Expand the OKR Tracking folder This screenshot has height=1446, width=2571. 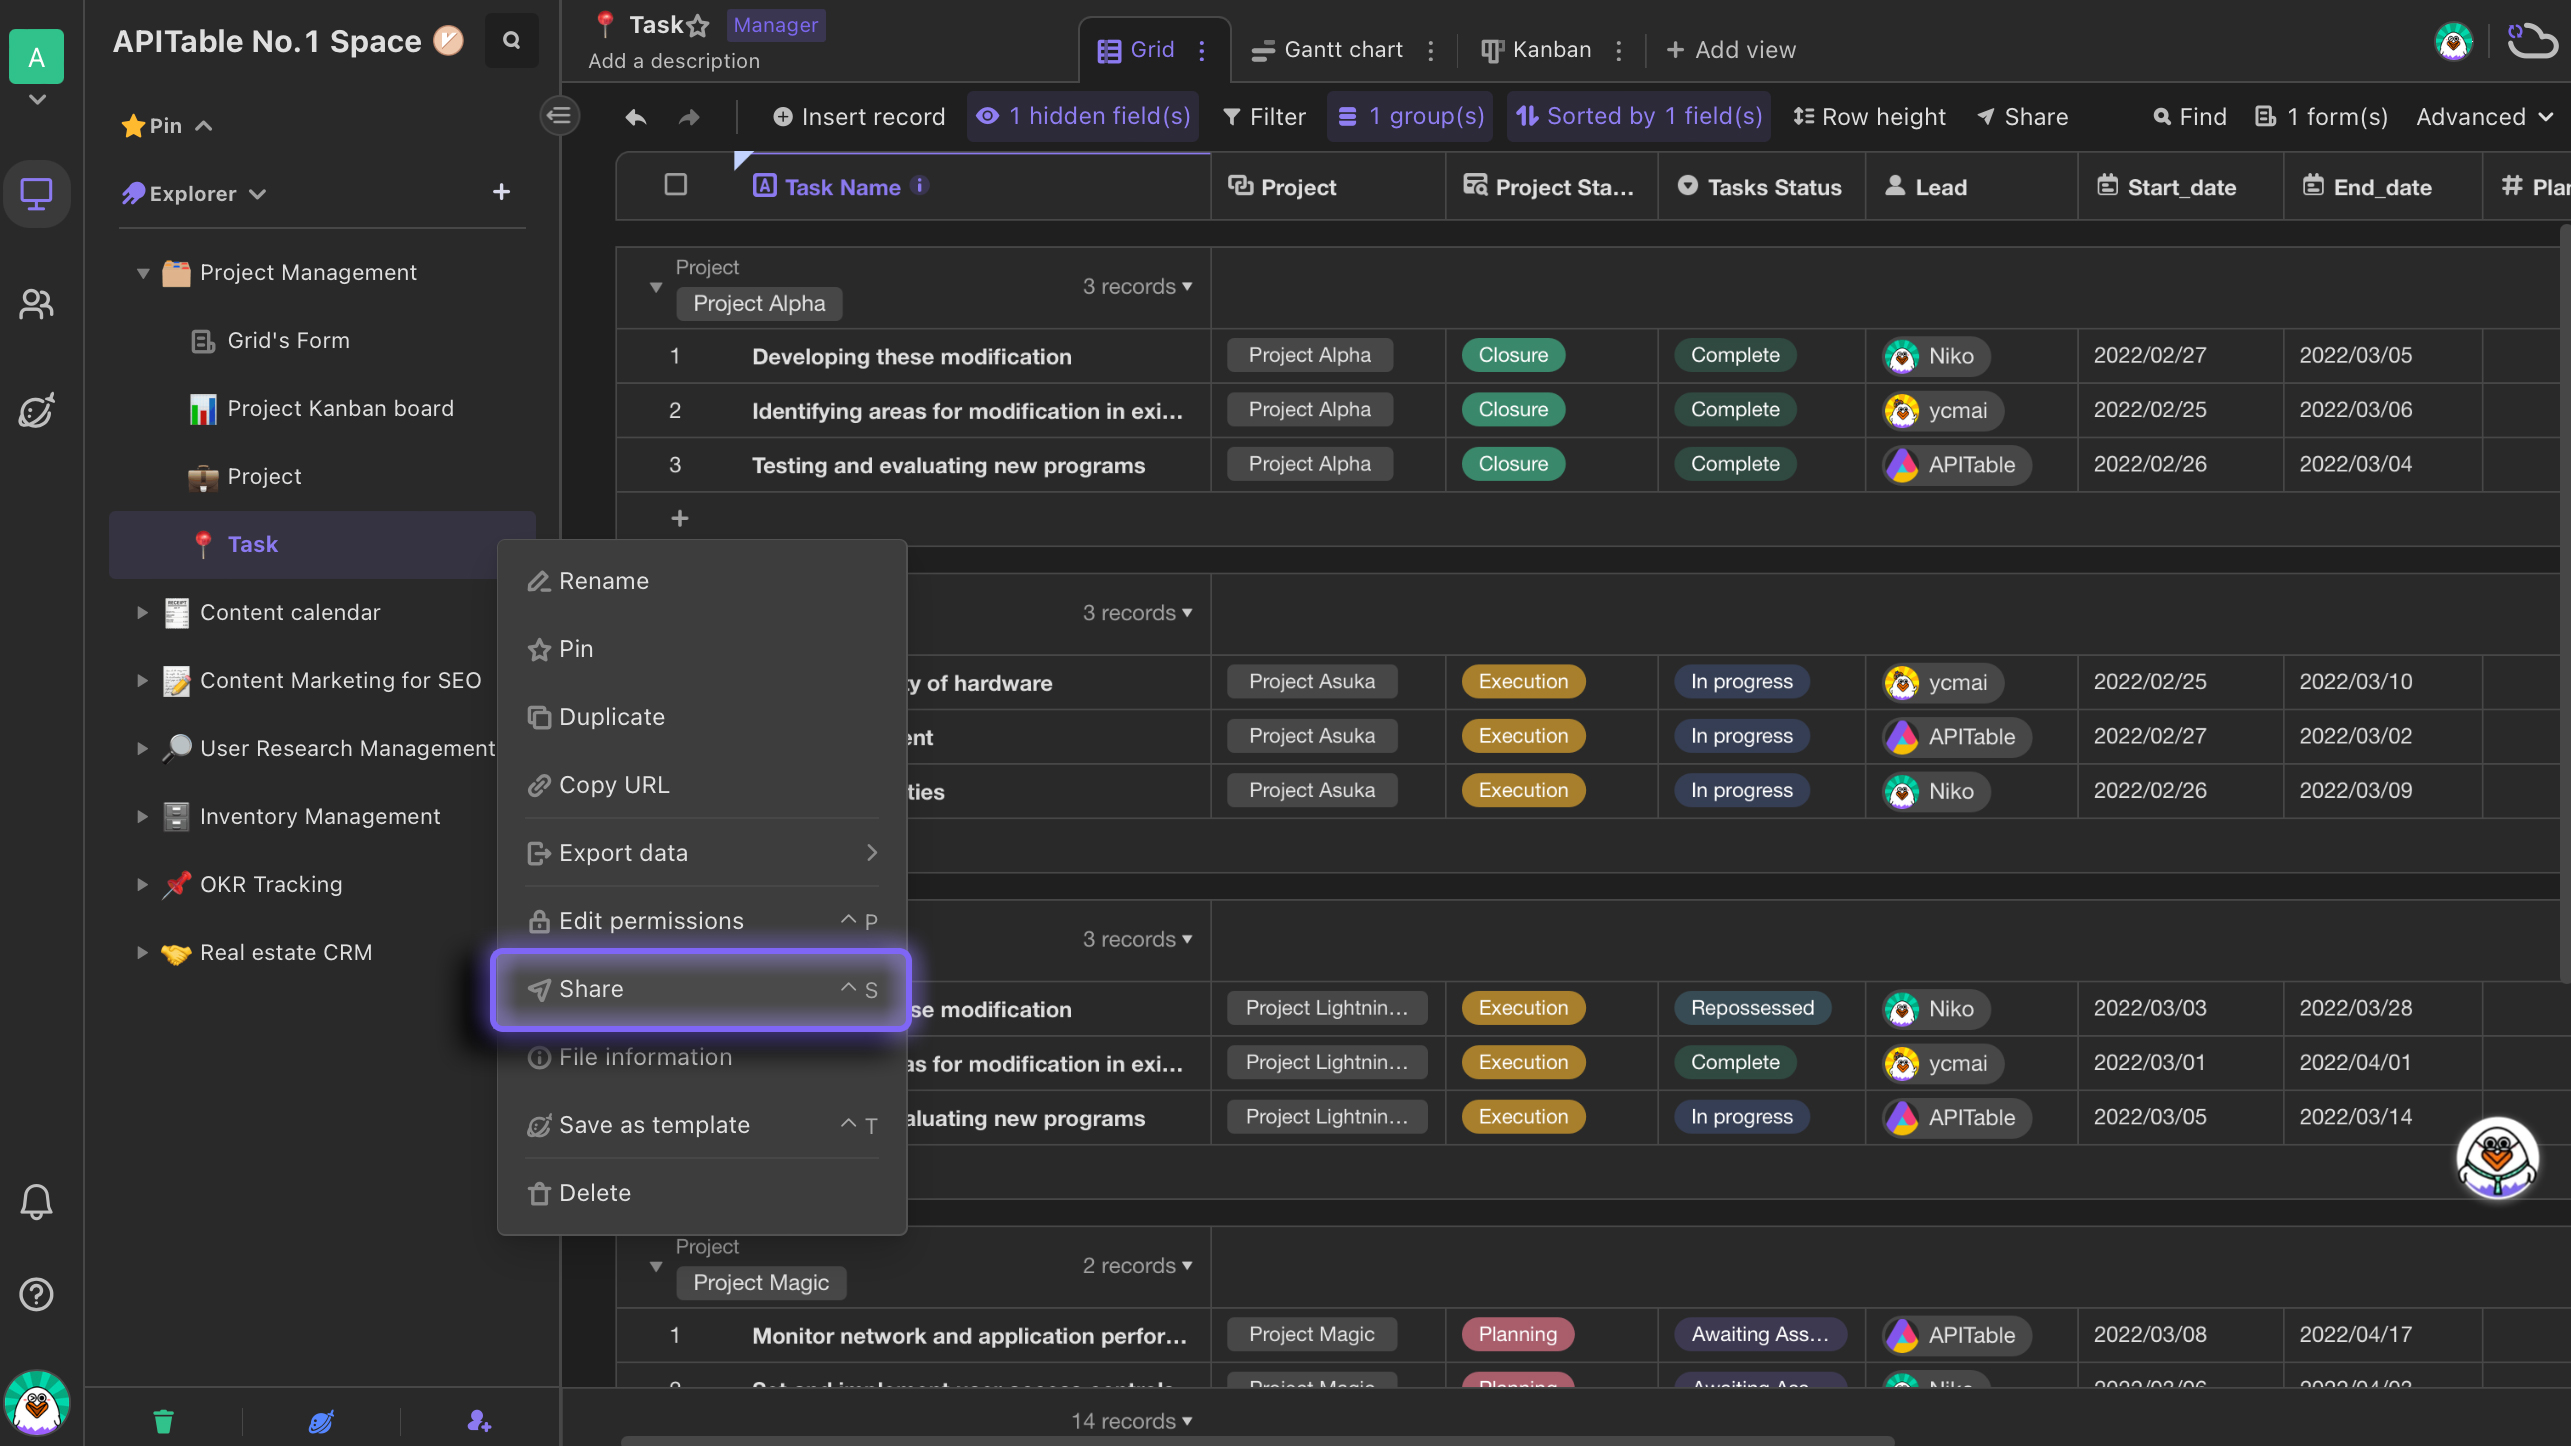pyautogui.click(x=142, y=885)
